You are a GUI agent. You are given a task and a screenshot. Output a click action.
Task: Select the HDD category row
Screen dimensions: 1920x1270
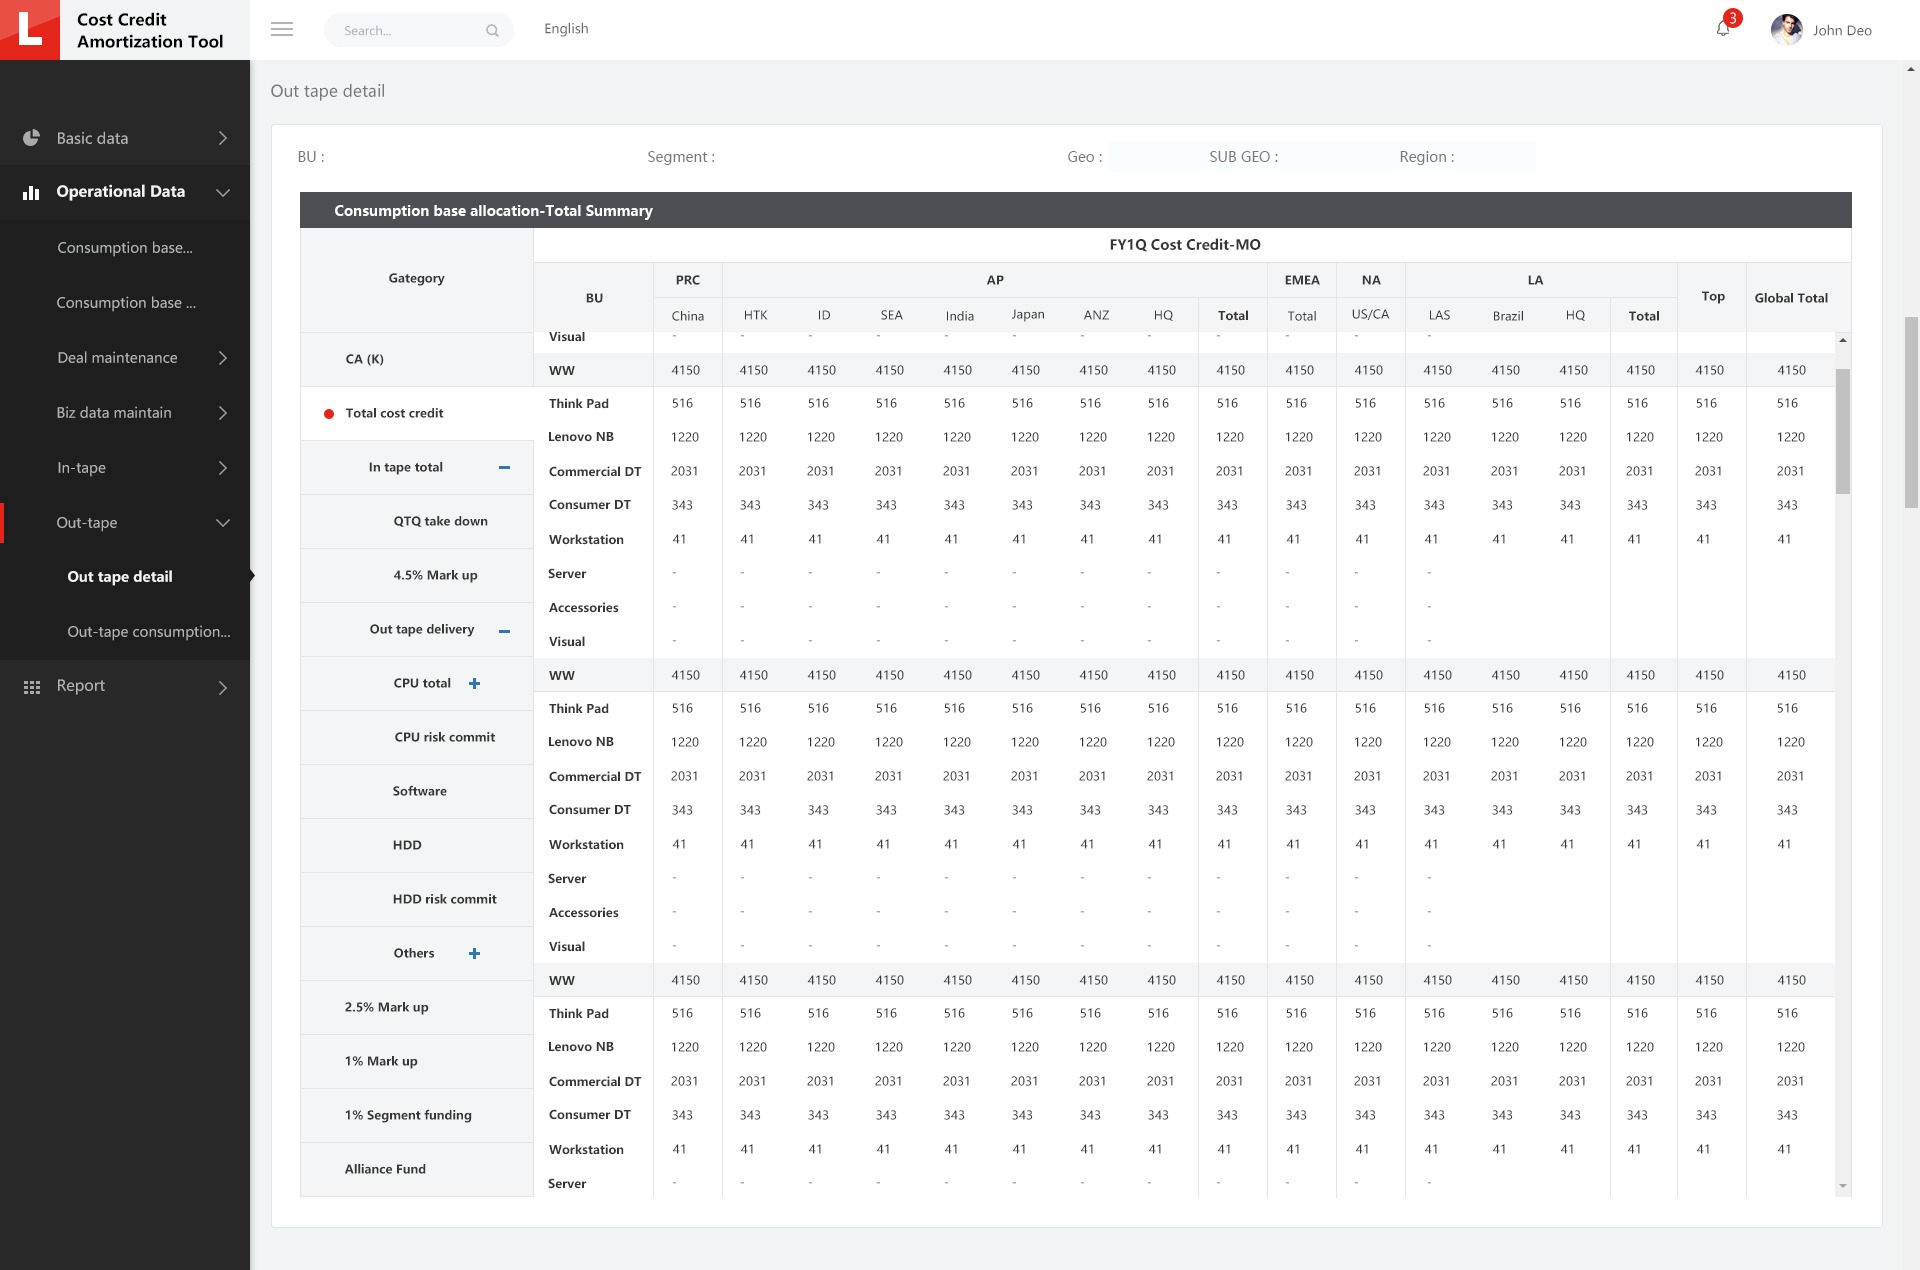tap(417, 845)
